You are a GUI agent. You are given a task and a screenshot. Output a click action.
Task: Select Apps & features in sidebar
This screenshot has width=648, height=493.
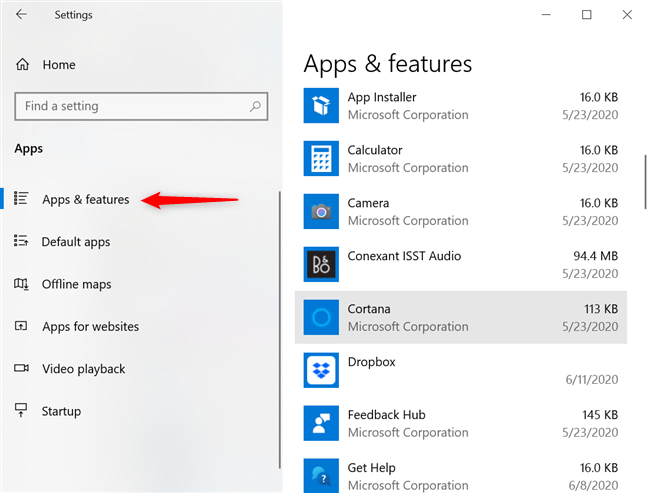[x=85, y=200]
